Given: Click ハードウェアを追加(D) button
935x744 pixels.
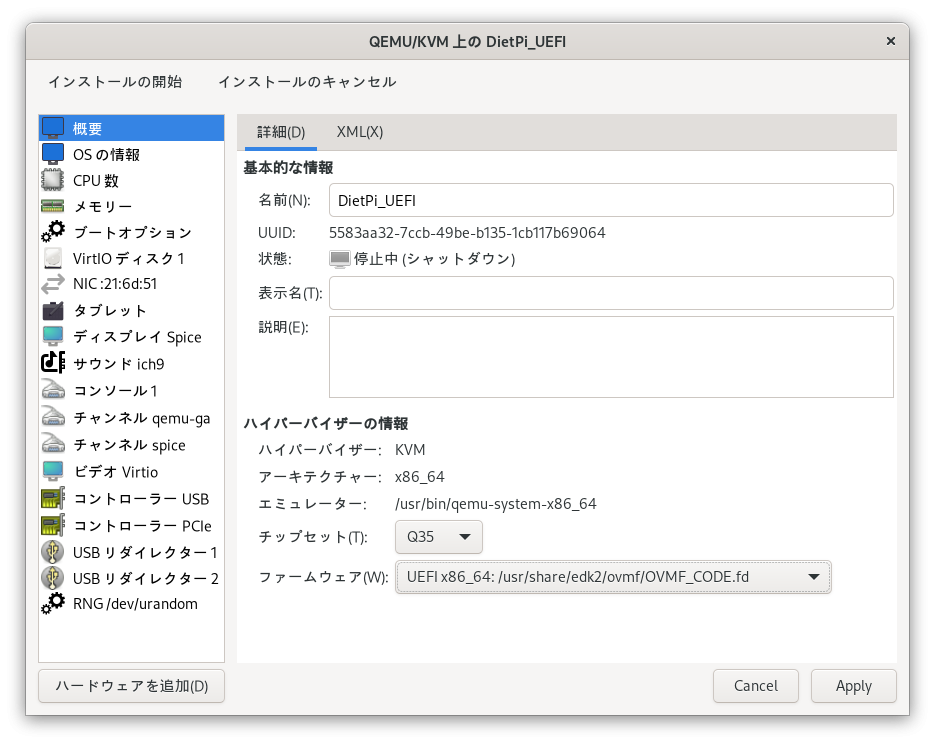Looking at the screenshot, I should tap(131, 686).
